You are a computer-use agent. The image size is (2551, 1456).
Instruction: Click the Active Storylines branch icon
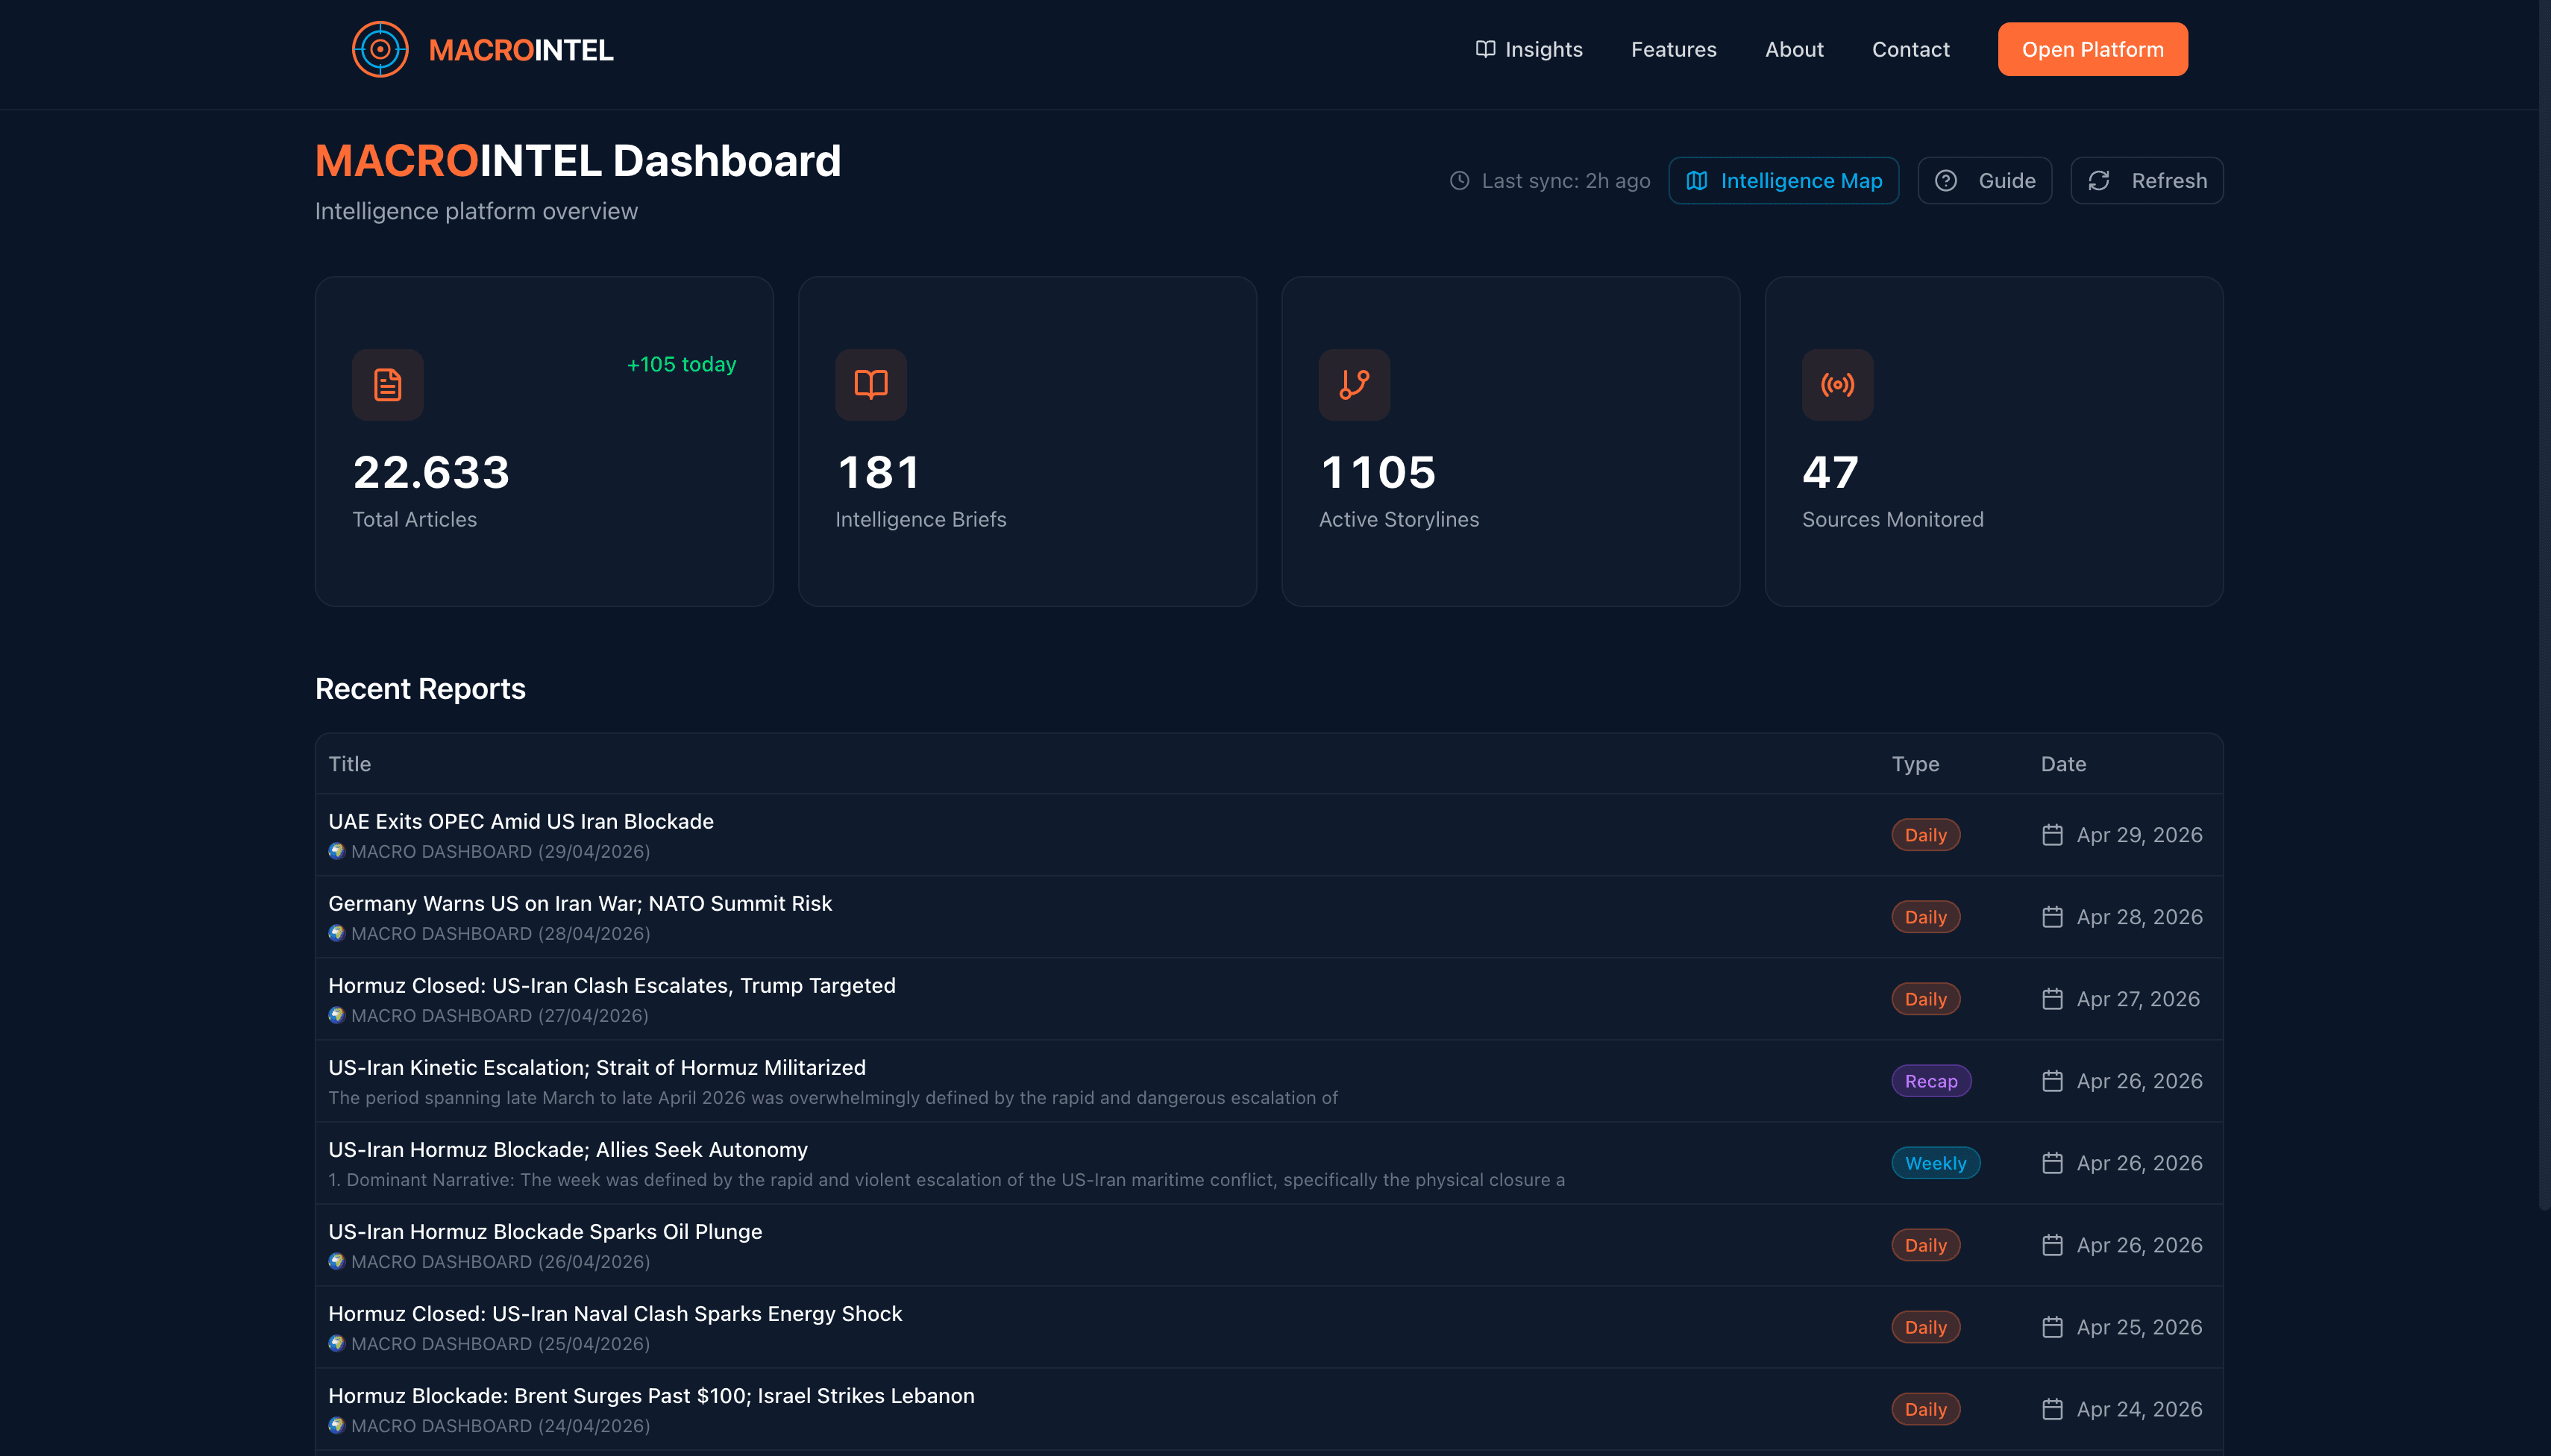pos(1354,384)
